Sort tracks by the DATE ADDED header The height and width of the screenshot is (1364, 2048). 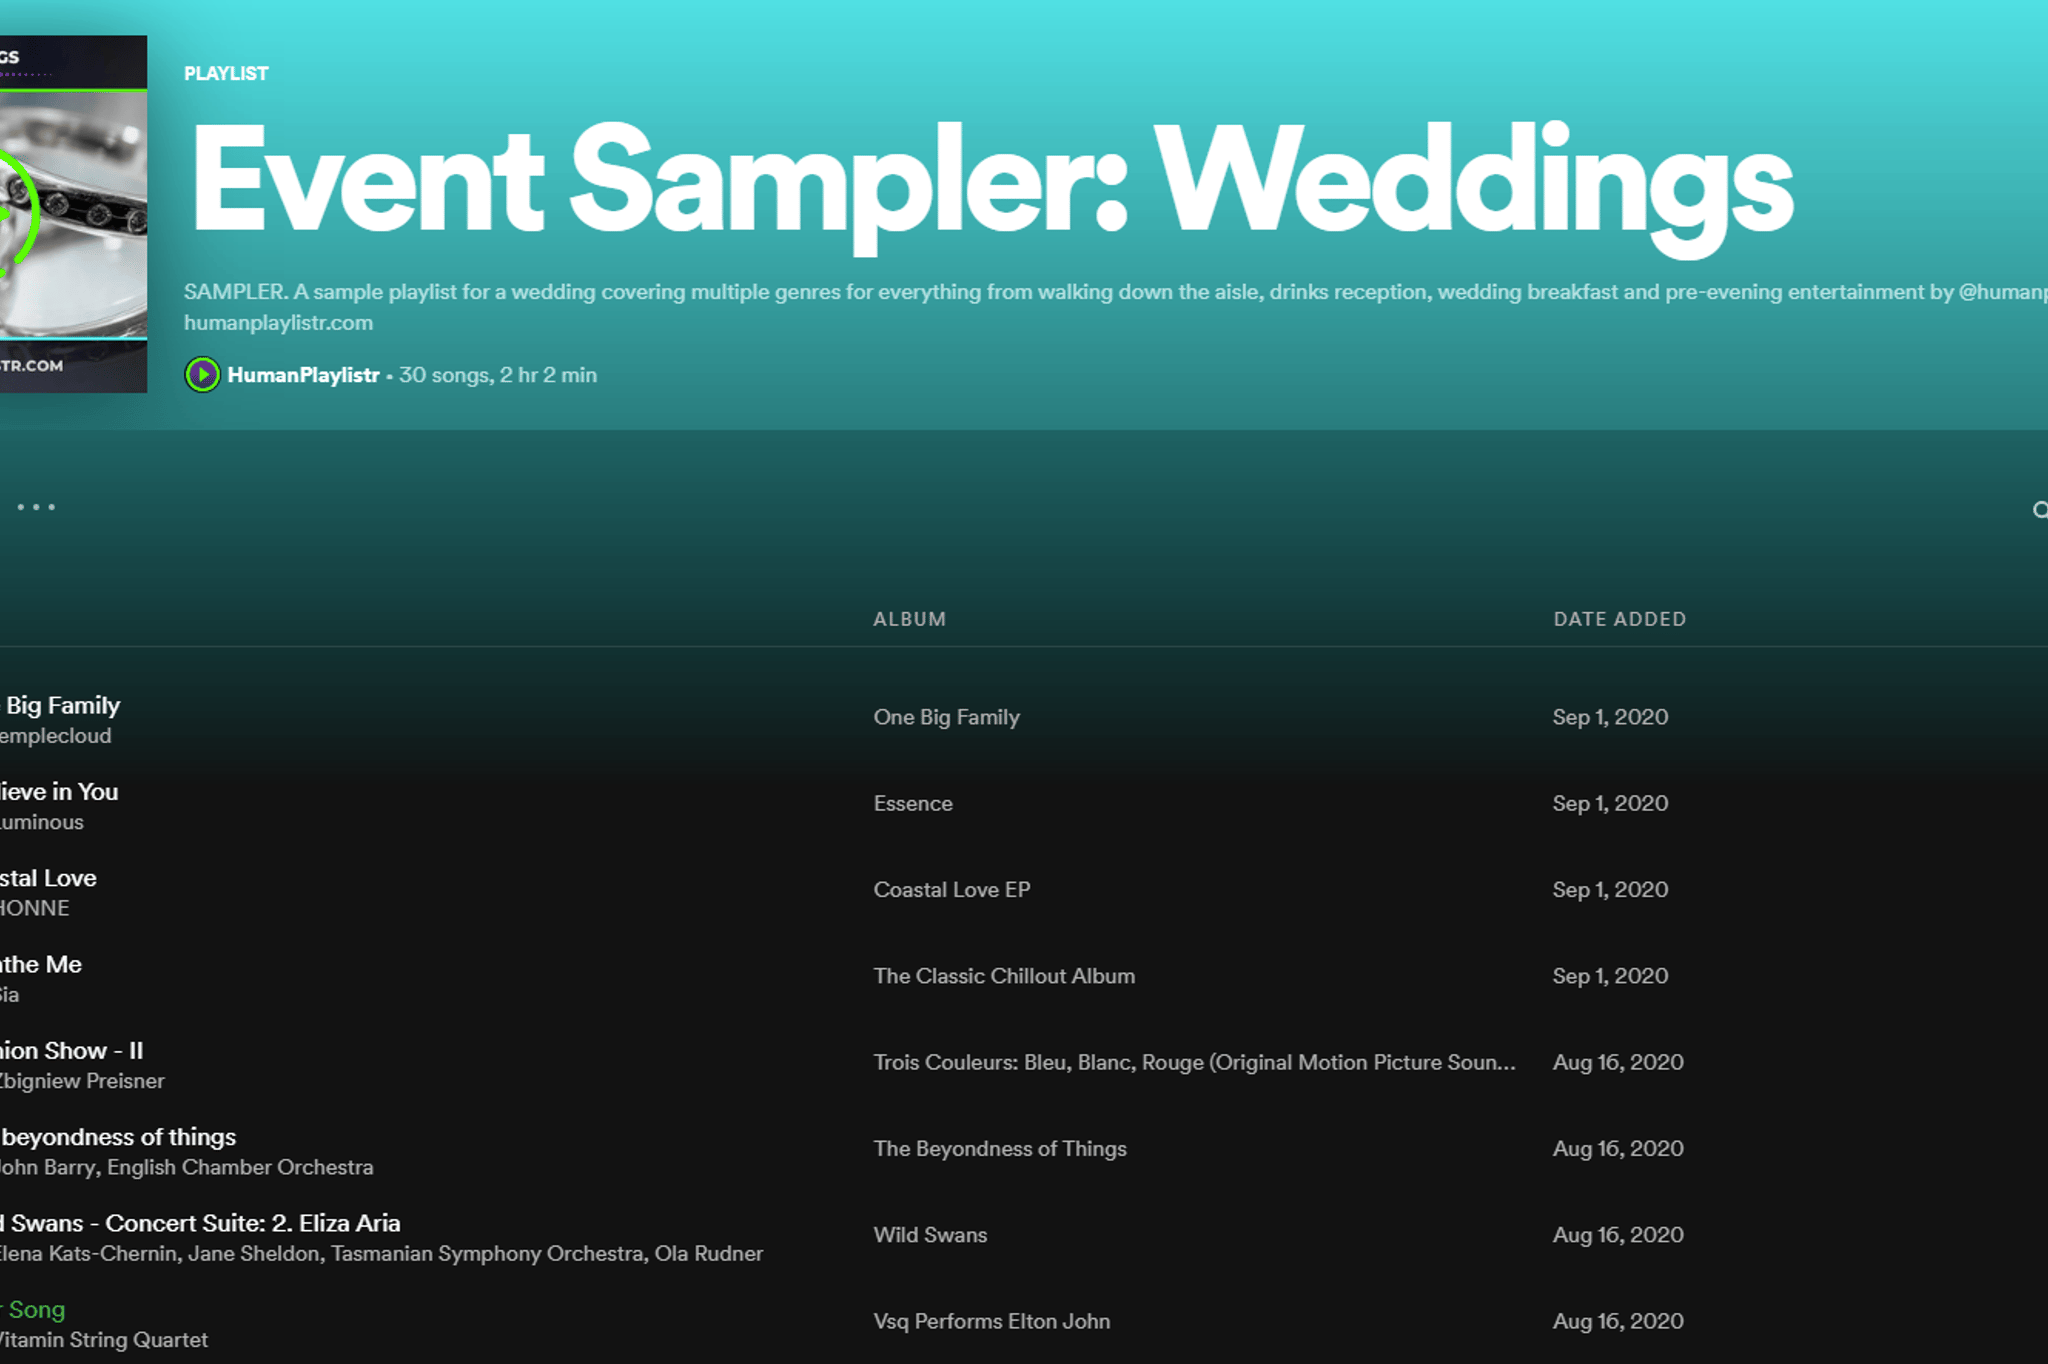[1619, 619]
